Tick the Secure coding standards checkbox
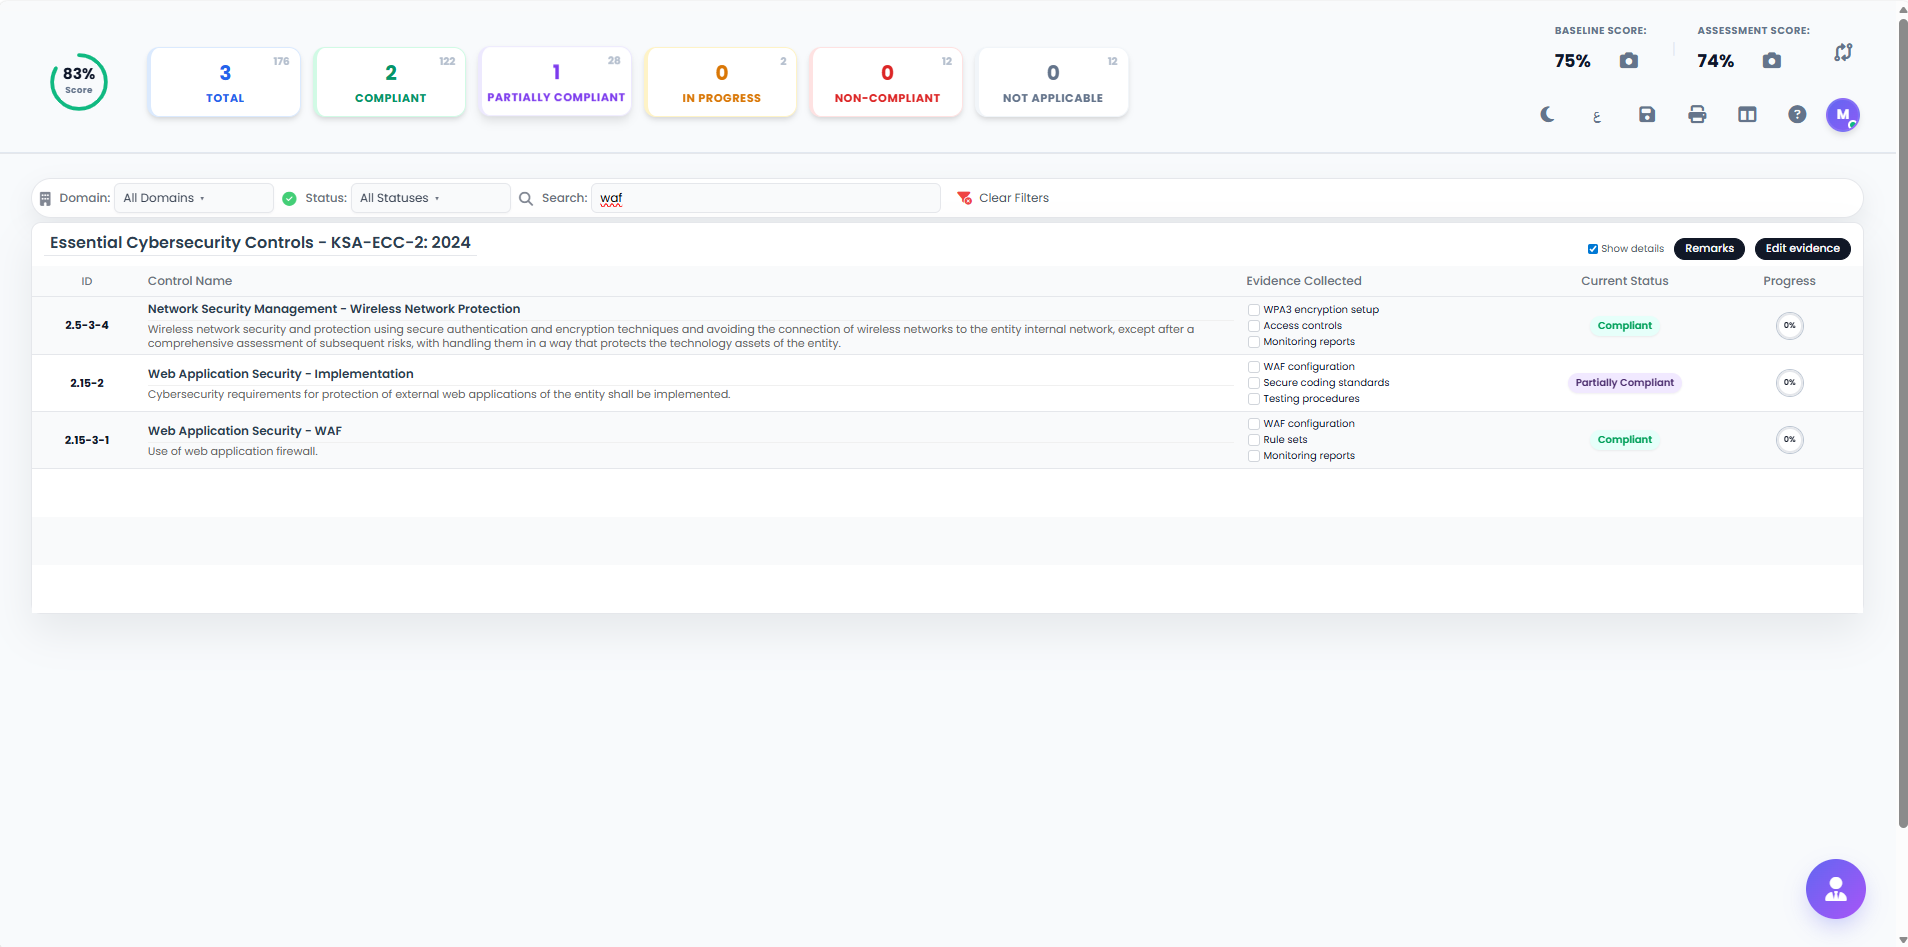This screenshot has width=1908, height=947. click(1254, 383)
